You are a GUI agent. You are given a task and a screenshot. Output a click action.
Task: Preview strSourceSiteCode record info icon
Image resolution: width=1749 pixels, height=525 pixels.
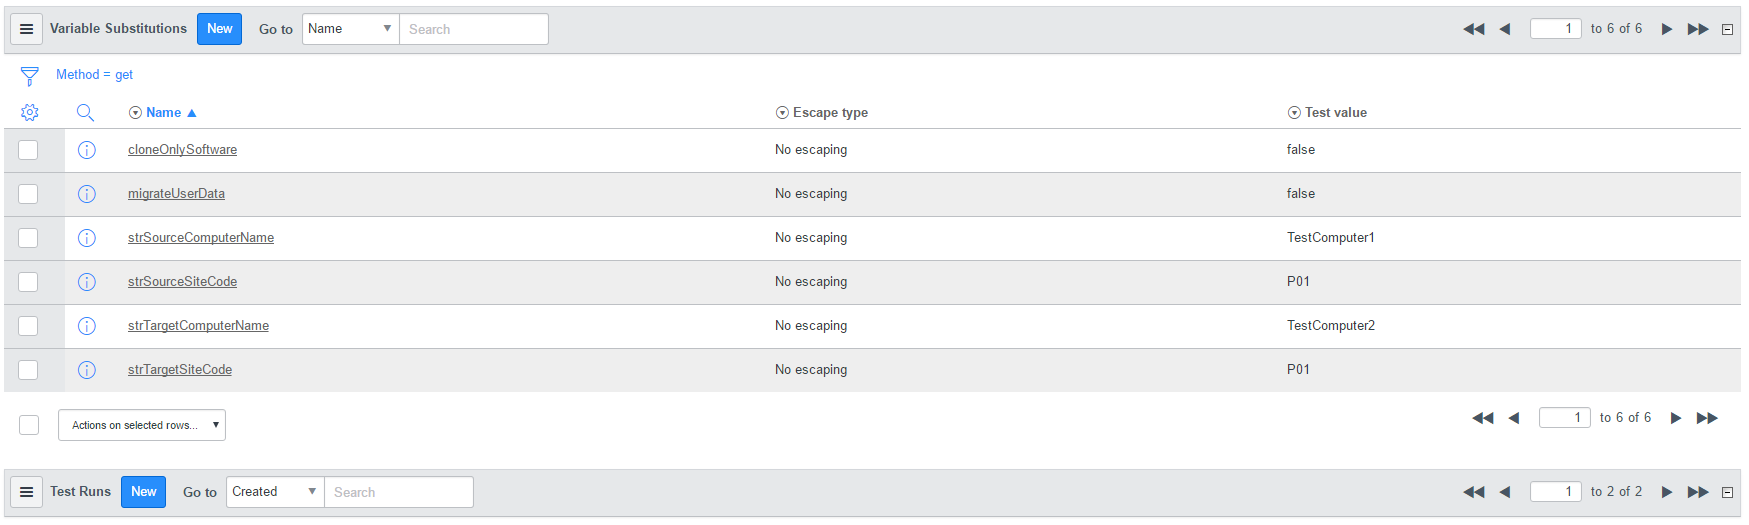(x=87, y=282)
